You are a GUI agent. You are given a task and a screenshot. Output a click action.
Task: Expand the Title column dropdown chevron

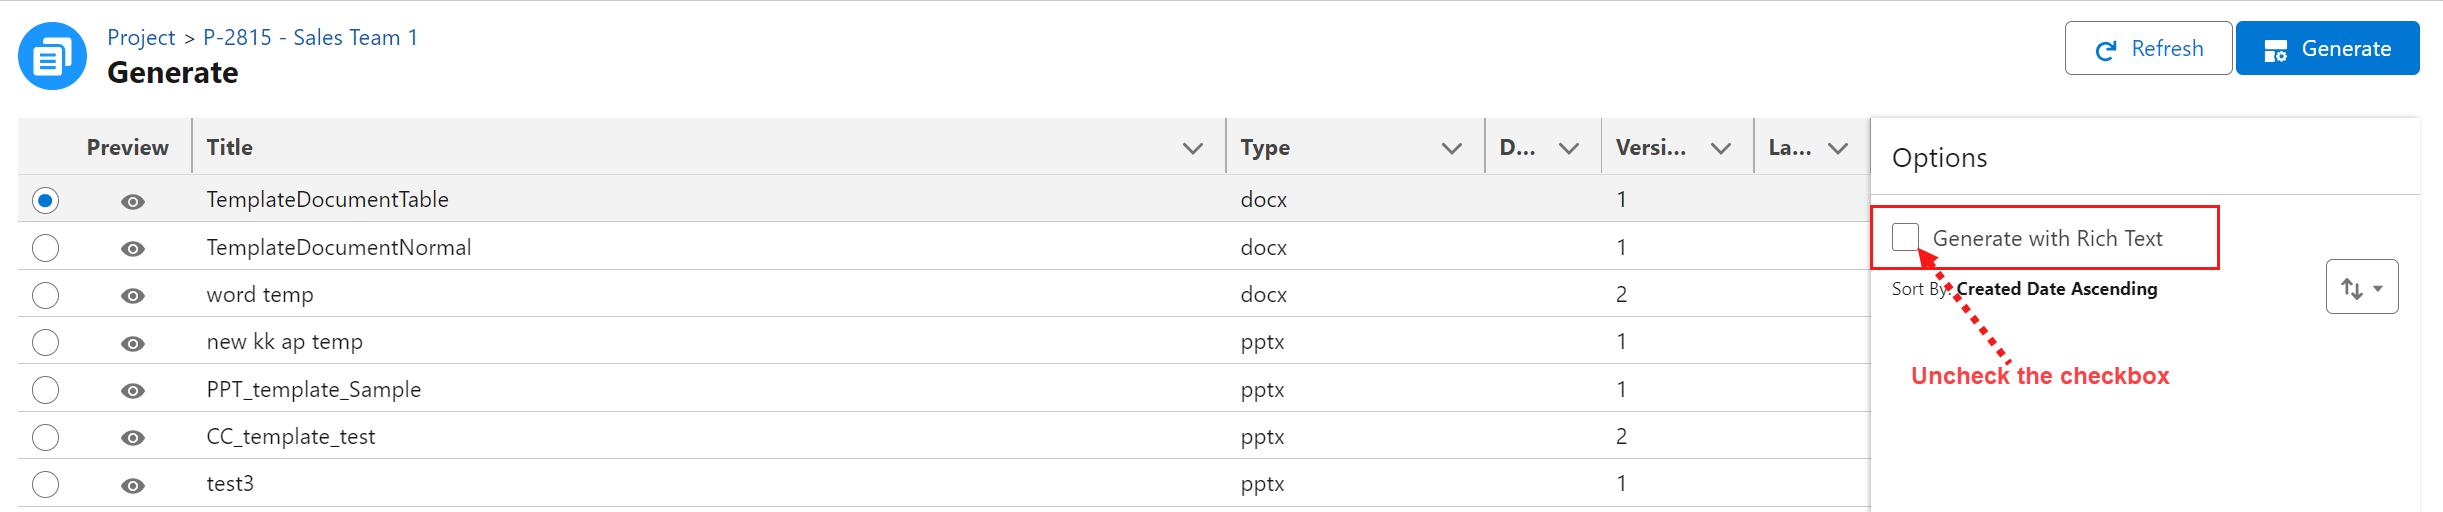(1192, 148)
